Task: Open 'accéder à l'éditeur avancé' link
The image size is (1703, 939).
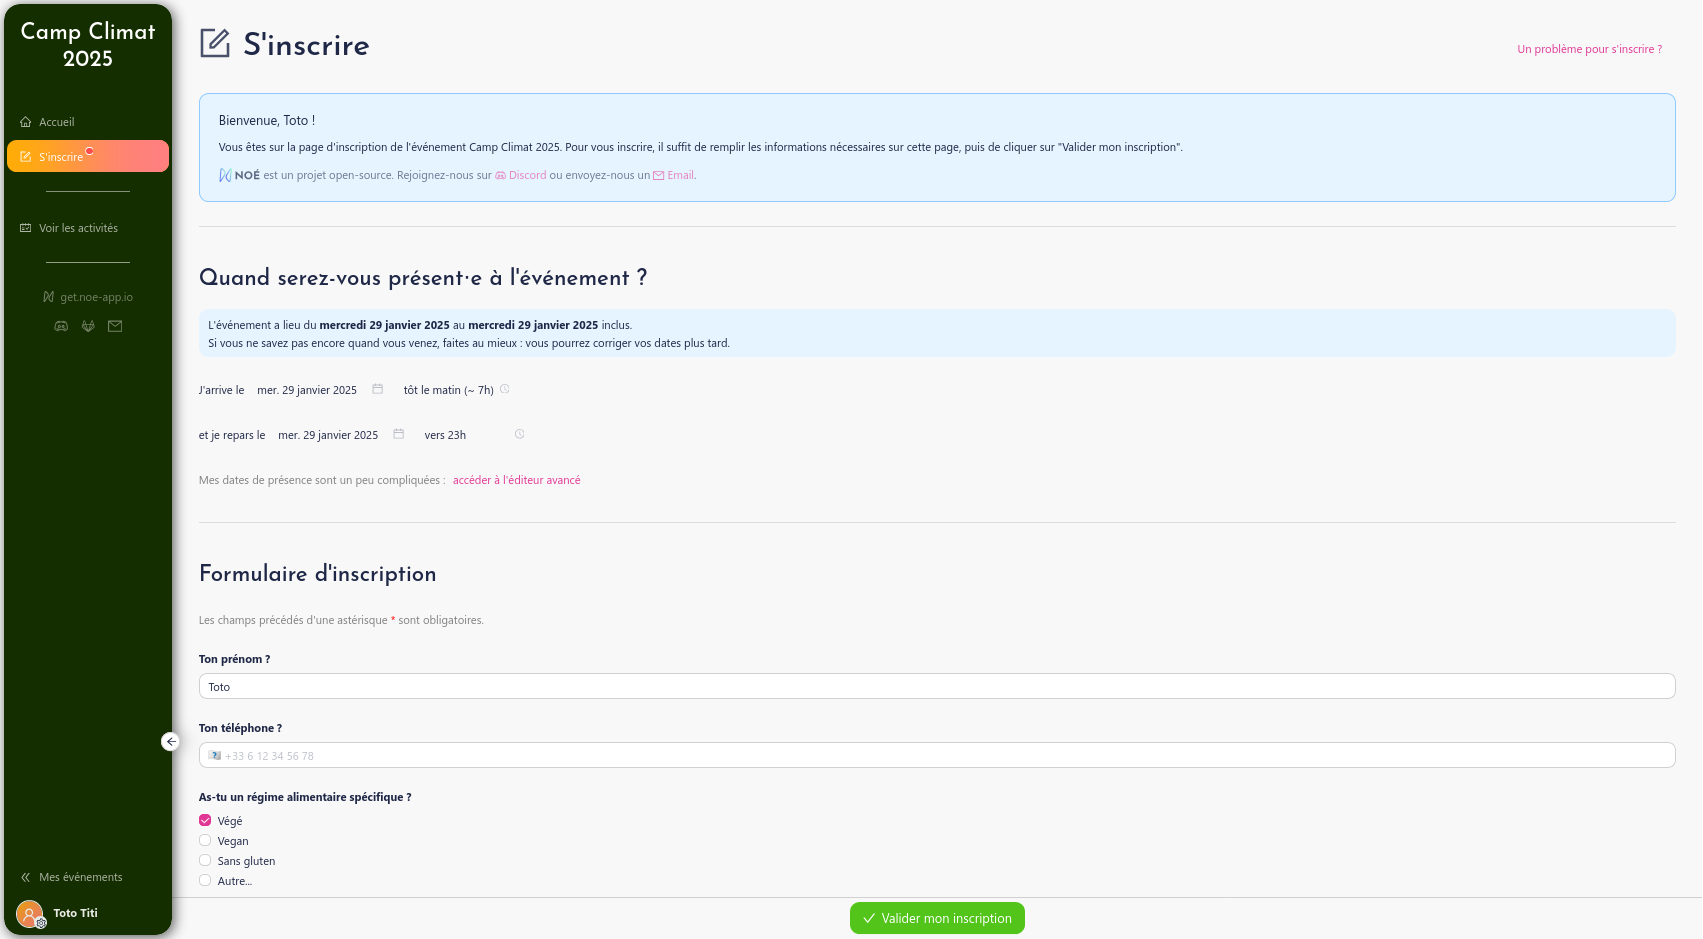Action: tap(516, 480)
